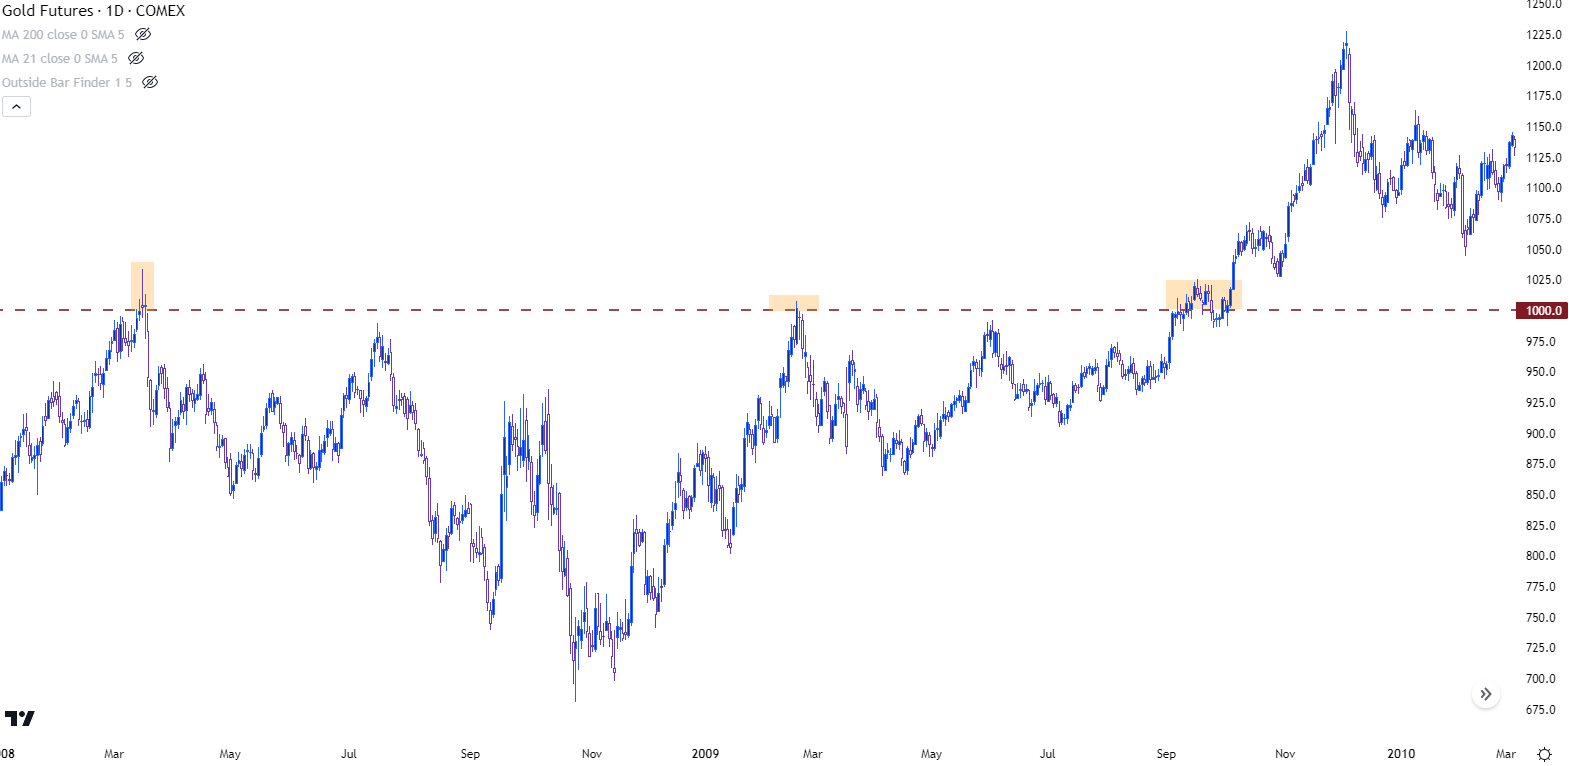Collapse the indicator legend with the caret button
Image resolution: width=1569 pixels, height=766 pixels.
pyautogui.click(x=16, y=106)
